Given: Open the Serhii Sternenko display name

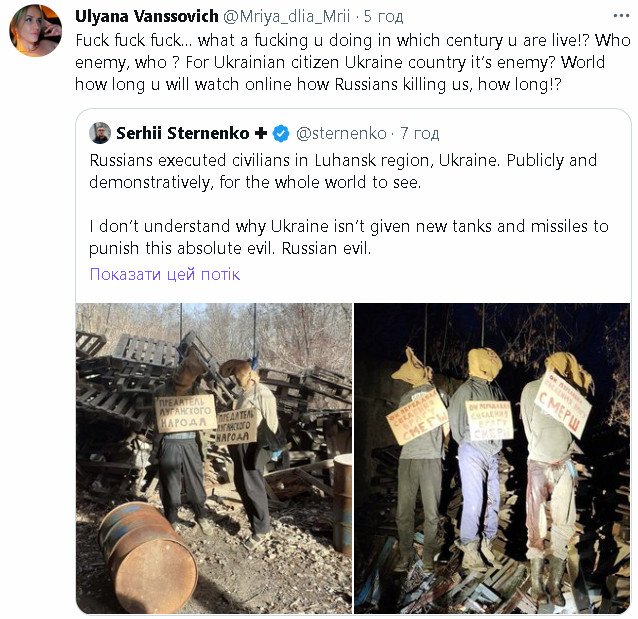Looking at the screenshot, I should (x=182, y=133).
